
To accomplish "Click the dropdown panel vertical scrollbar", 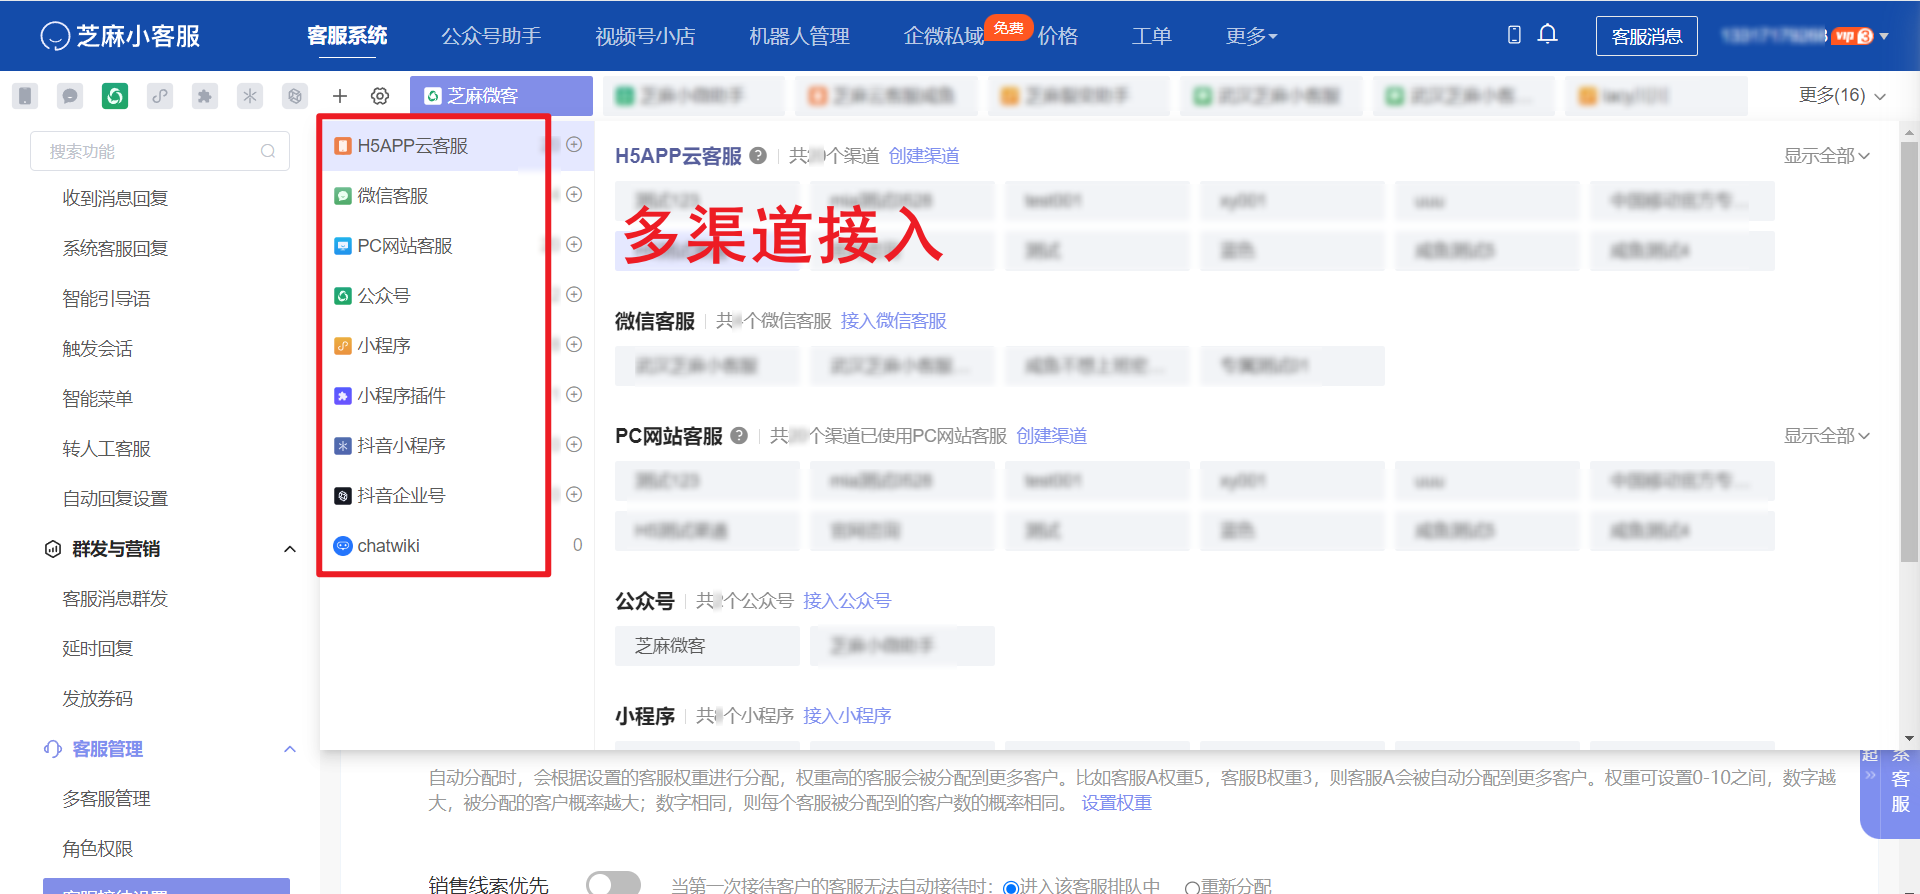I will (1909, 350).
